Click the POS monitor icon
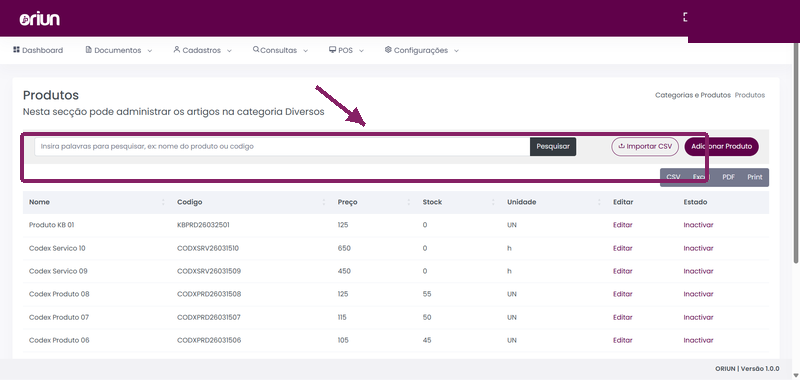This screenshot has height=380, width=800. click(x=333, y=50)
